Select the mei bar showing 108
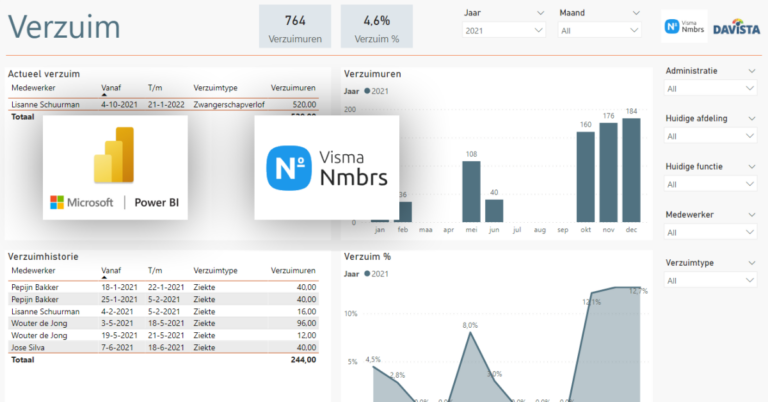 point(471,192)
